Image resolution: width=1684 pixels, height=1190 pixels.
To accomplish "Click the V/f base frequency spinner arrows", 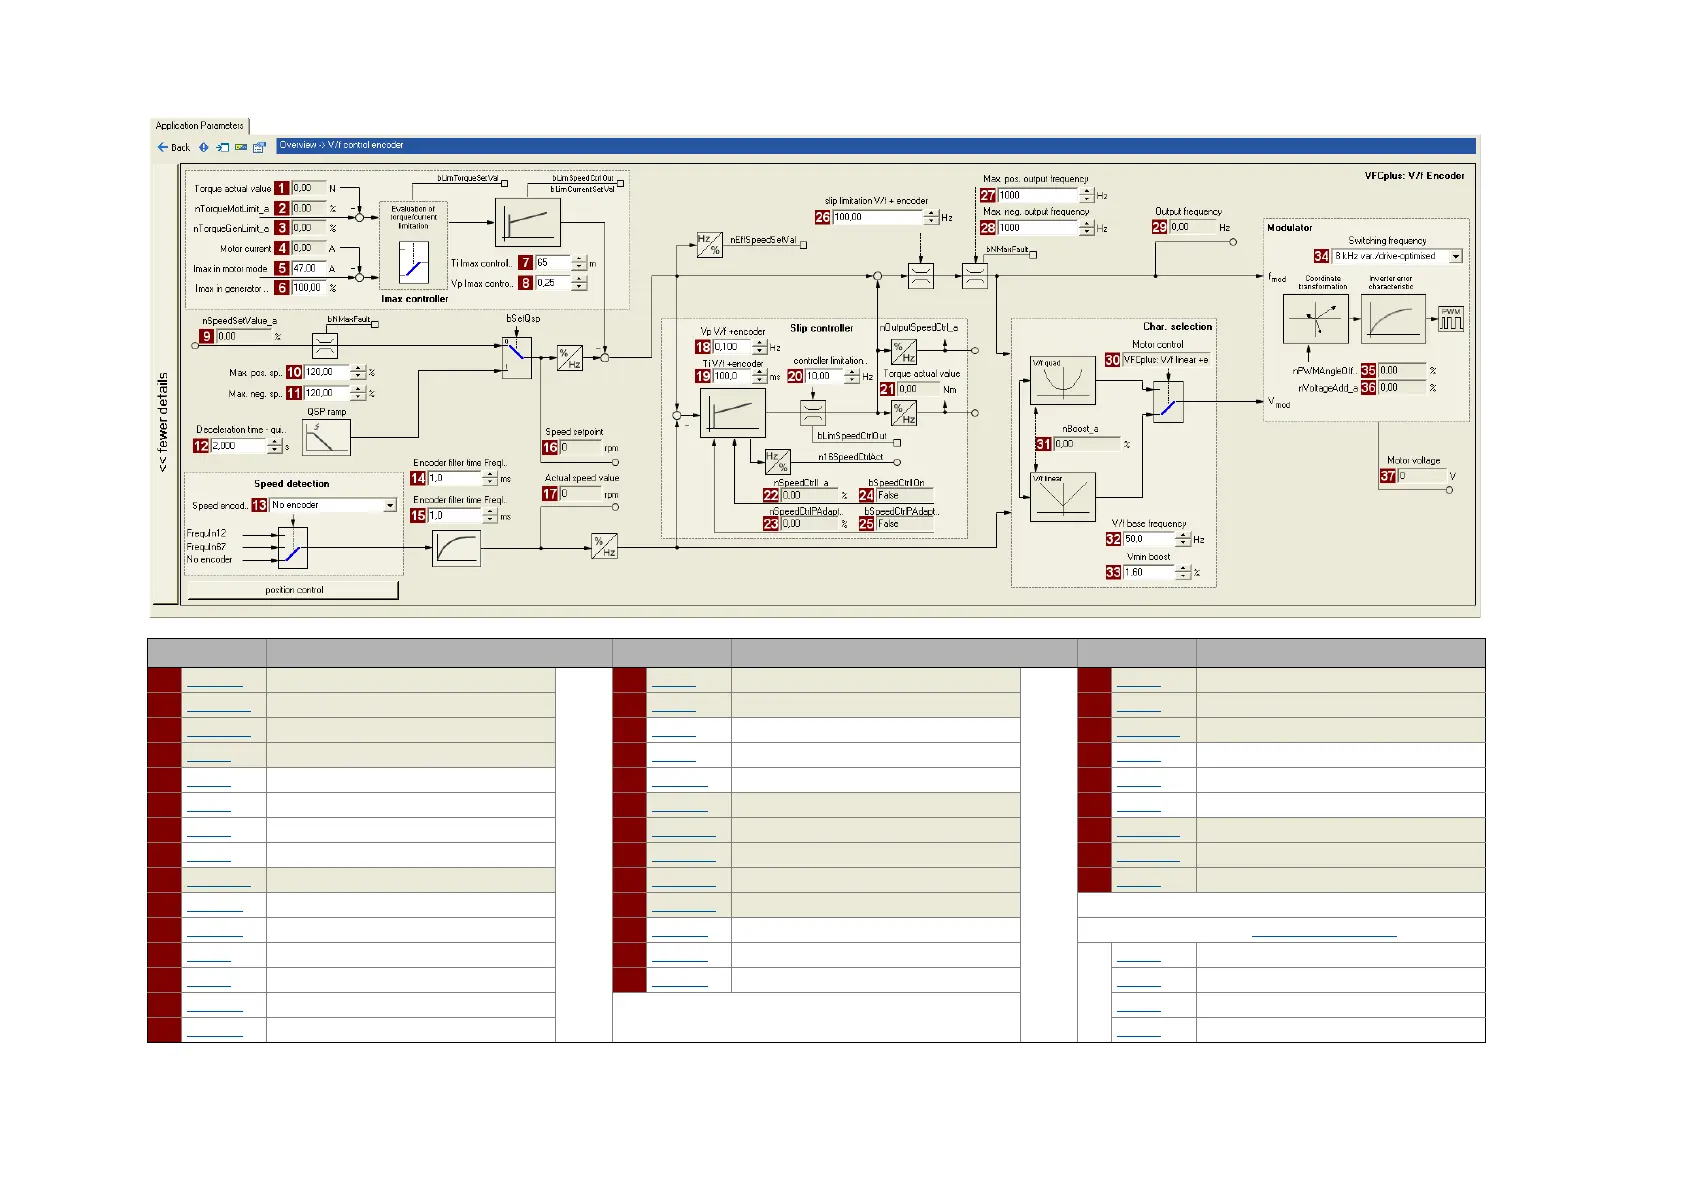I will (x=1184, y=539).
